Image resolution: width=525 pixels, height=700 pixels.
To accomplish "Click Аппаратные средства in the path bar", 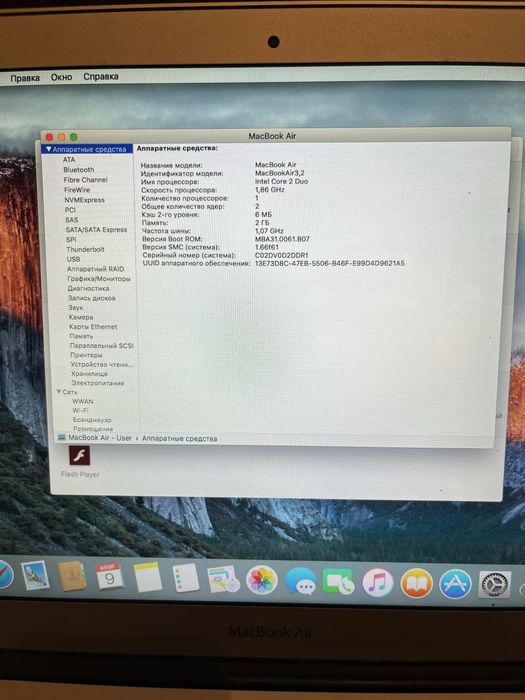I will tap(179, 439).
